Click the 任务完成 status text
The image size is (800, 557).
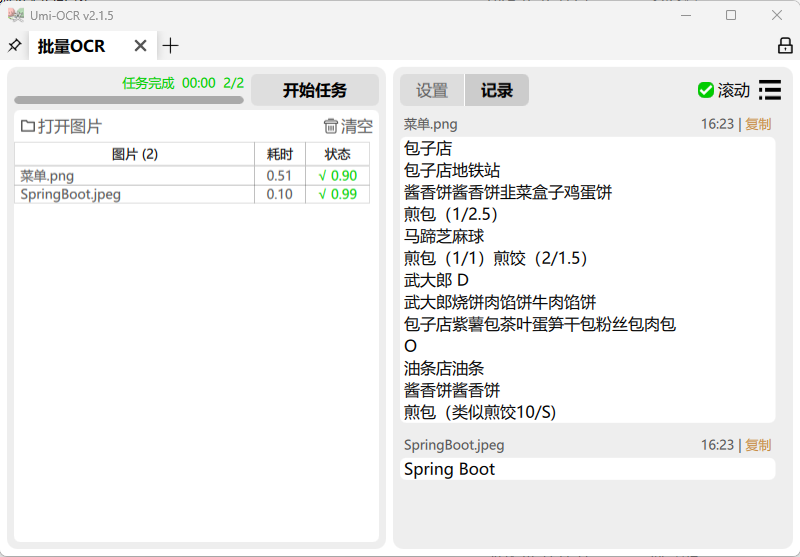[x=148, y=83]
